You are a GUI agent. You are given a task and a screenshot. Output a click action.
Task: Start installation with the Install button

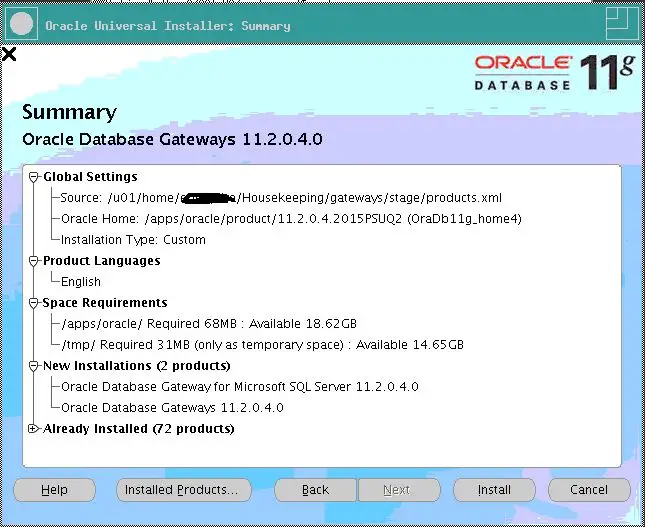coord(494,490)
